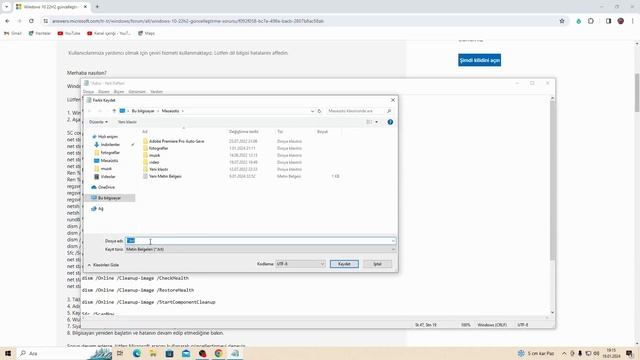Click İptal button in save dialog
Screen dimensions: 640x360
coord(377,264)
